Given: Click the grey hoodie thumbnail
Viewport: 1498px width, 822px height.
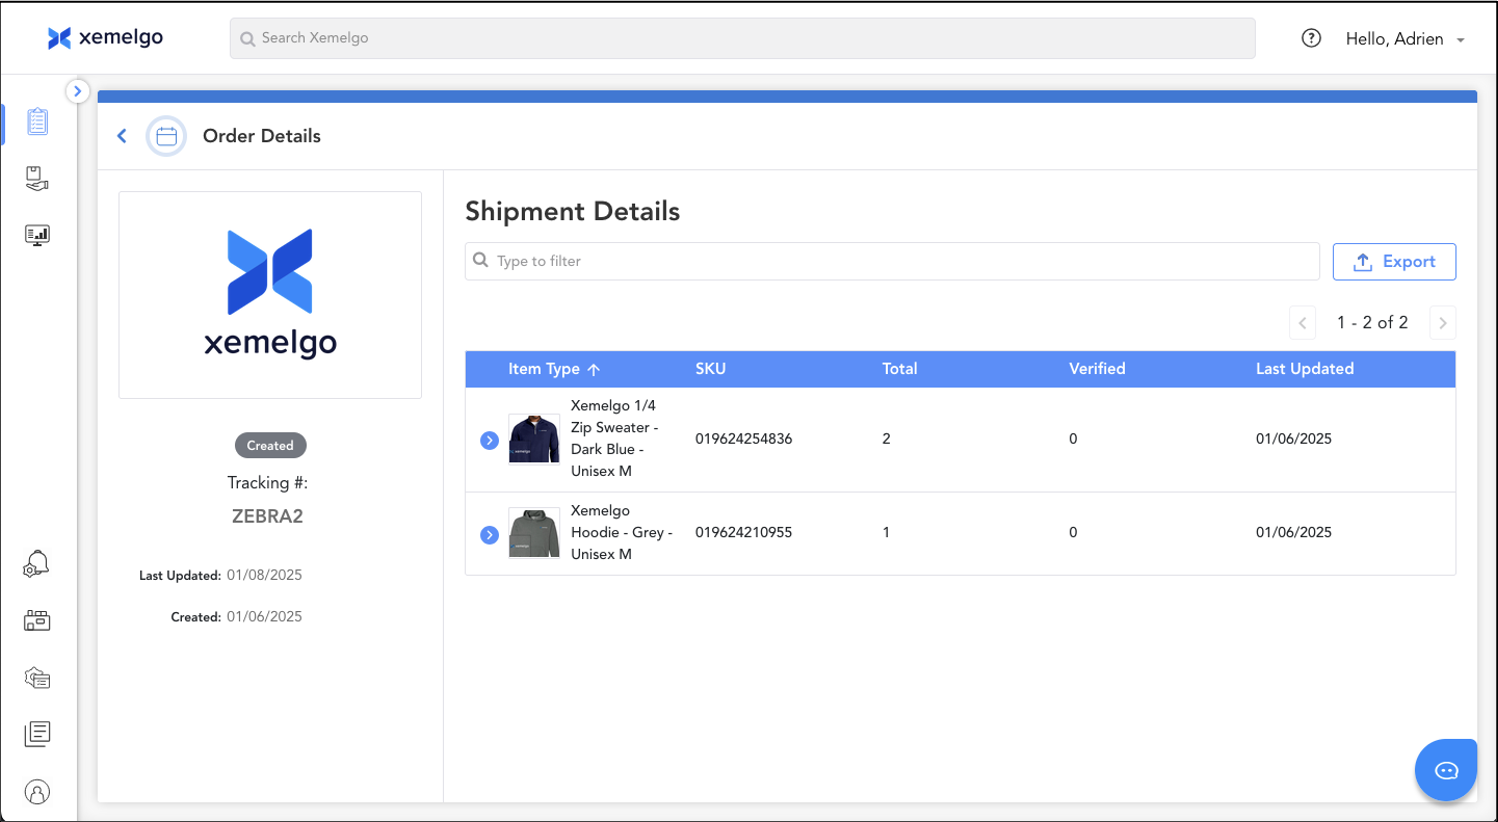Looking at the screenshot, I should click(x=534, y=532).
